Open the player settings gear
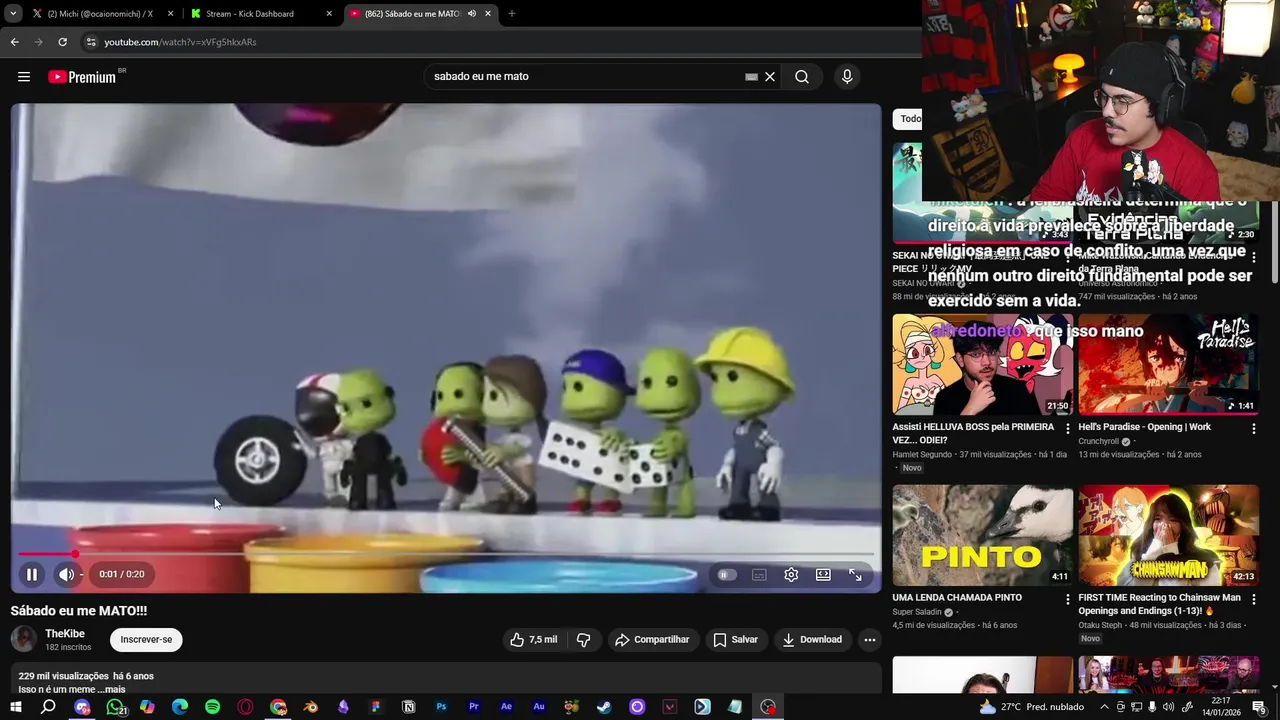This screenshot has width=1280, height=720. click(791, 575)
